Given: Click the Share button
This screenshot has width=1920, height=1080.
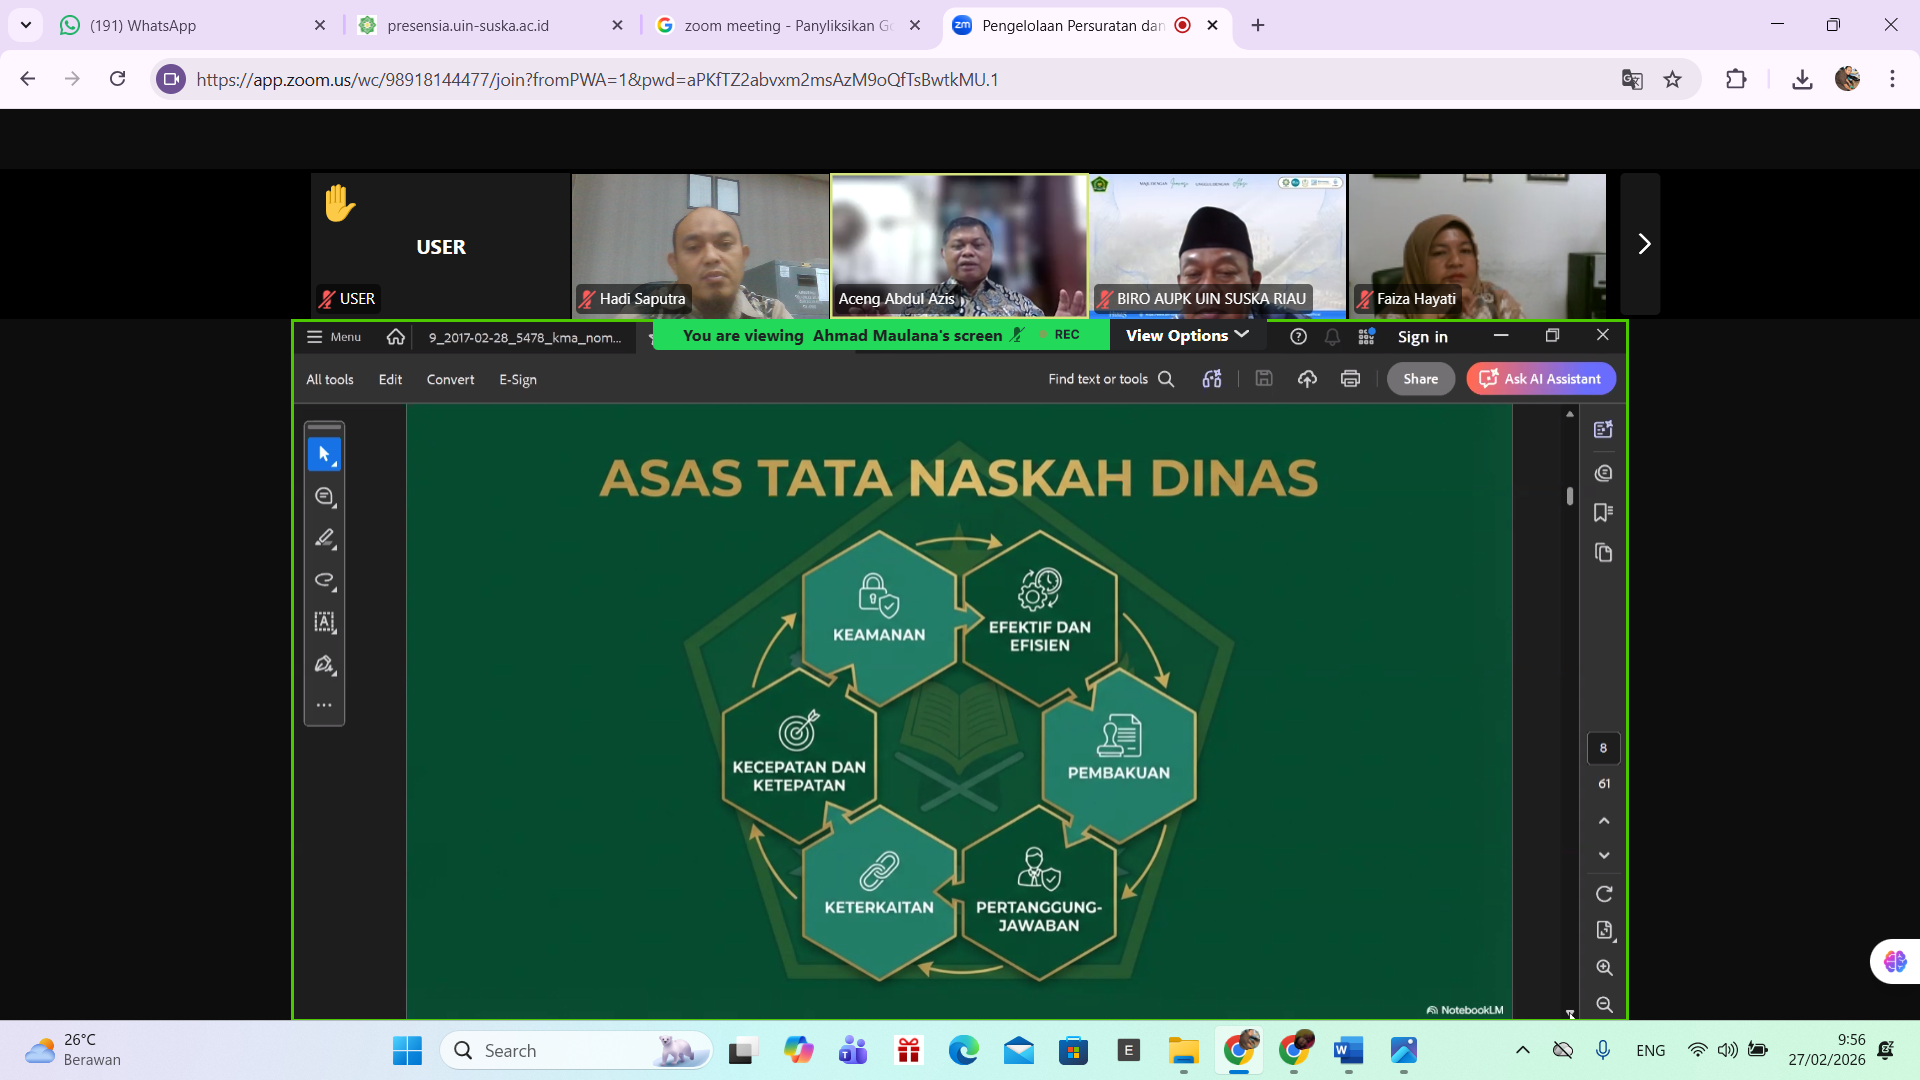Looking at the screenshot, I should coord(1420,379).
